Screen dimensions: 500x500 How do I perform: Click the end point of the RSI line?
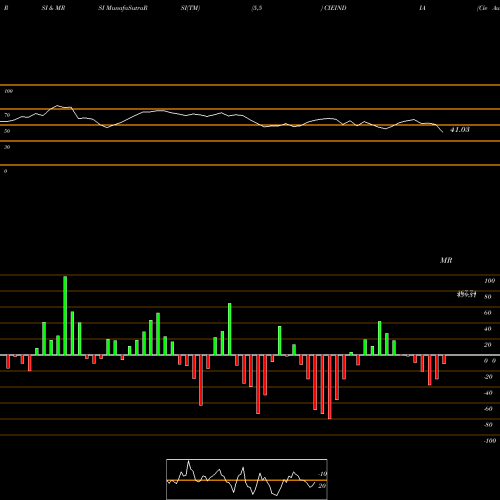click(x=443, y=132)
